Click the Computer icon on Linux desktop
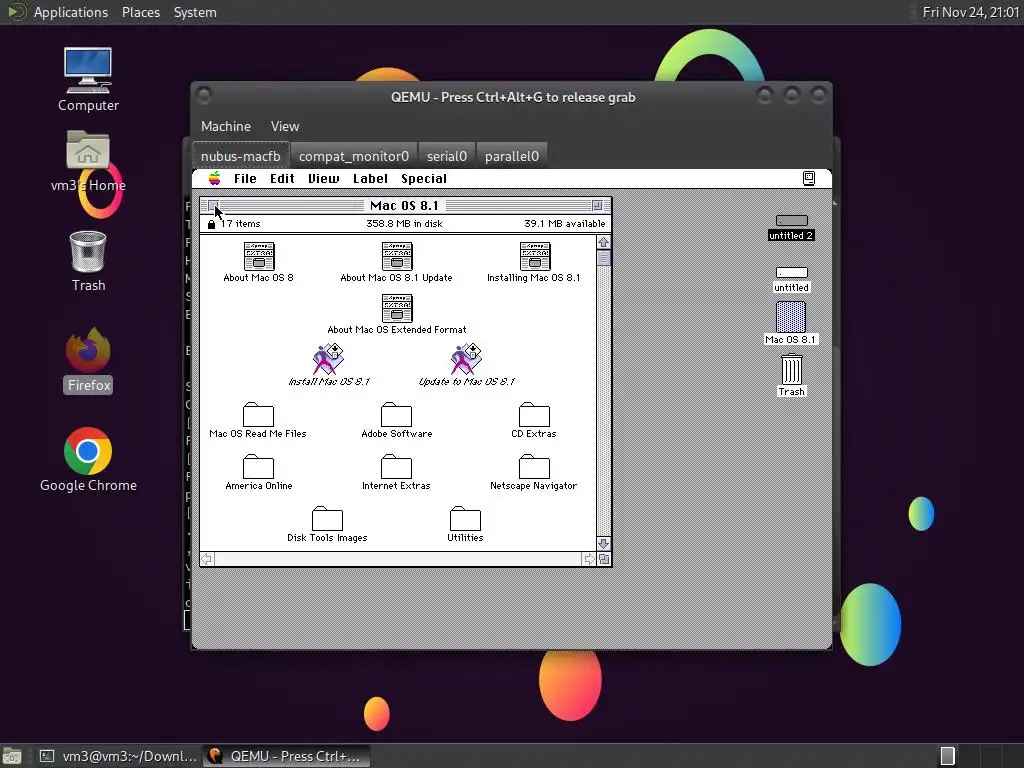 88,71
